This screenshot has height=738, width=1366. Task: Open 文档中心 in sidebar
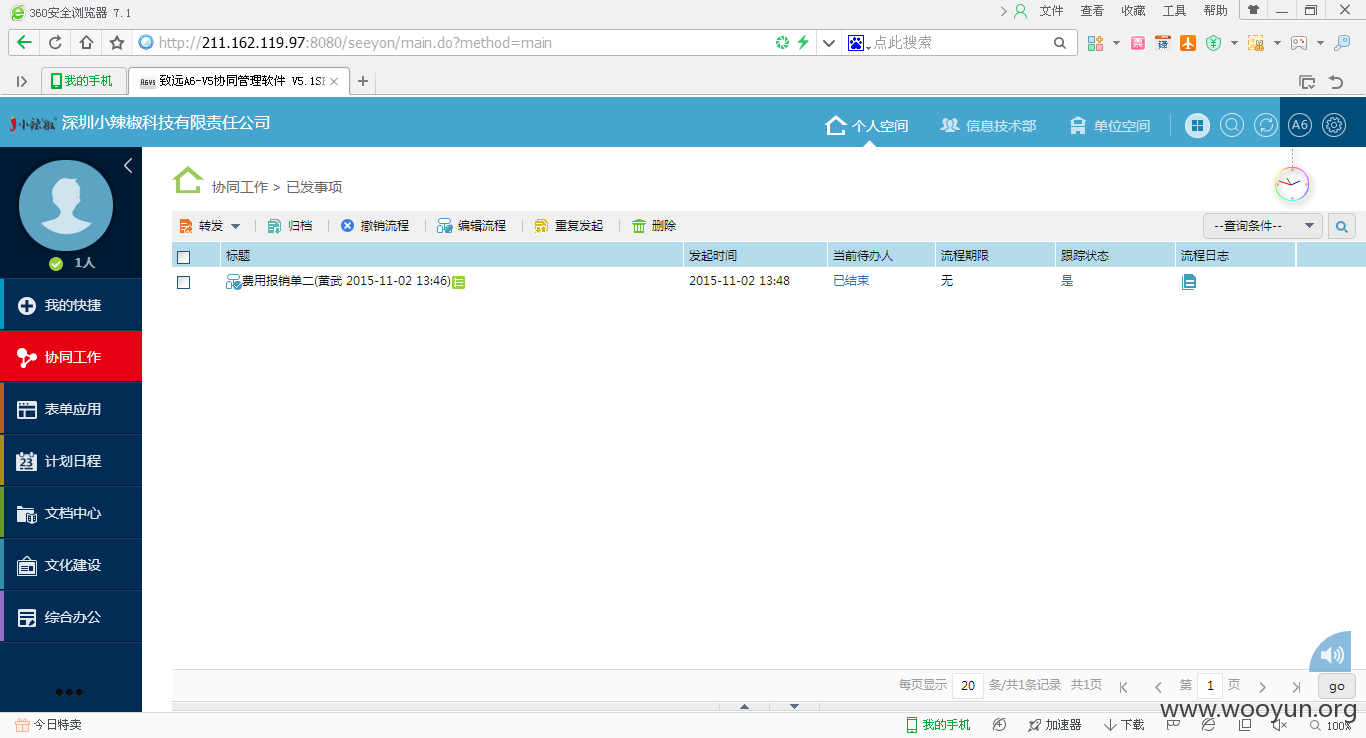(71, 513)
